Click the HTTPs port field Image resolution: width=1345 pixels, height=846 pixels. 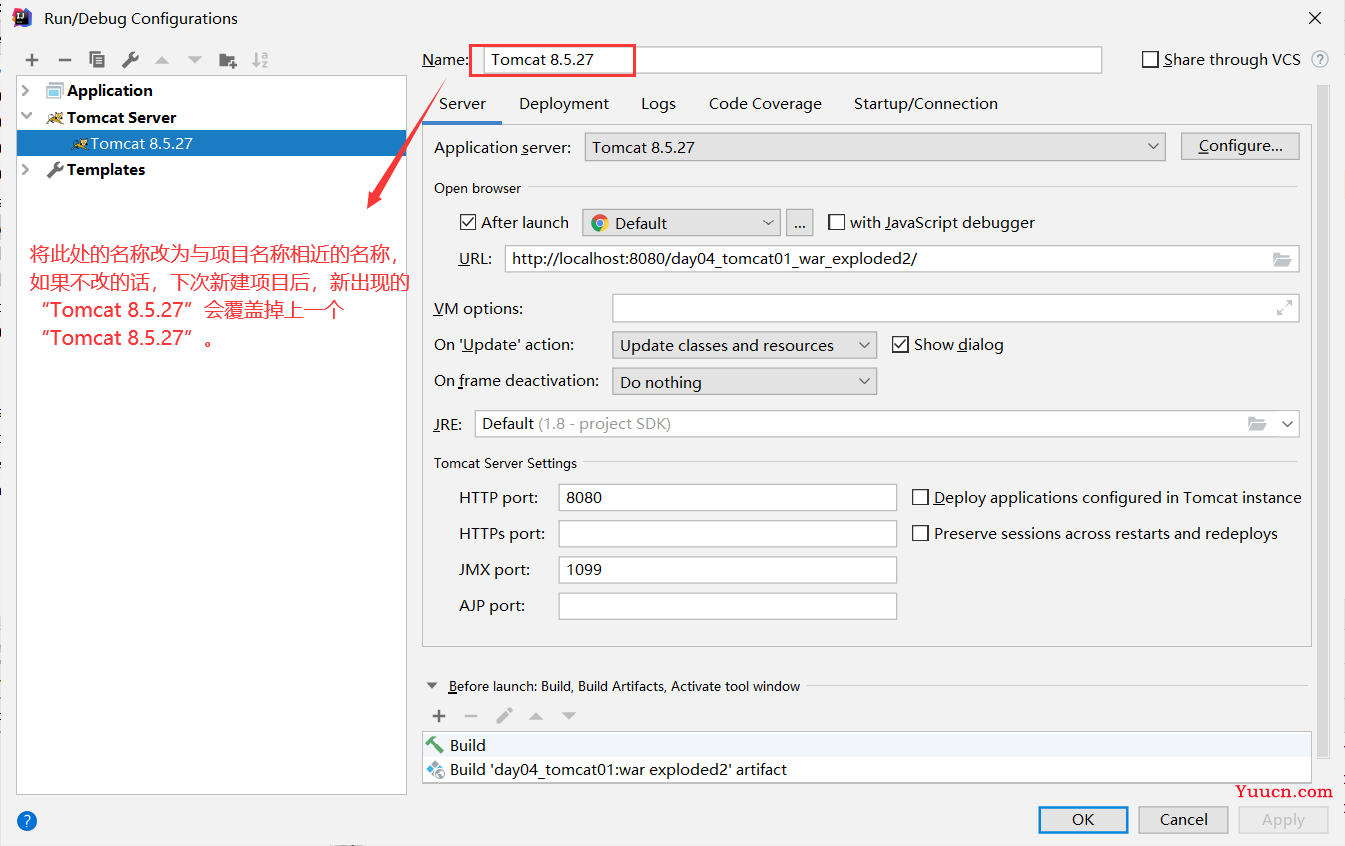[x=728, y=533]
